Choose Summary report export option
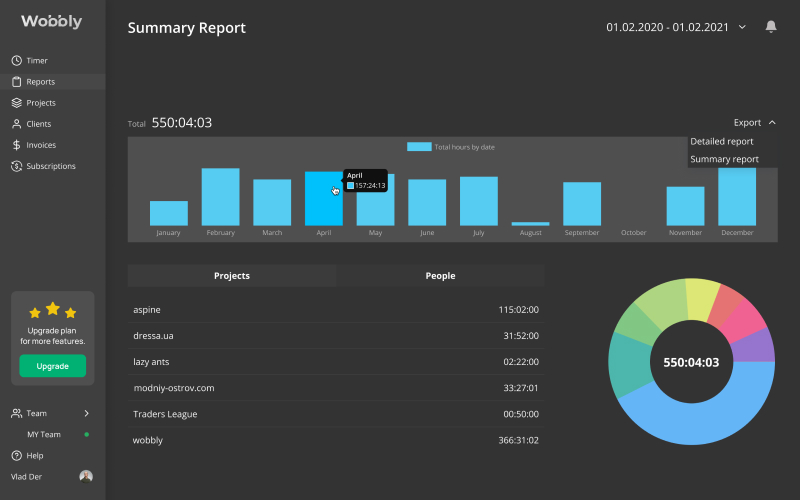800x500 pixels. [x=724, y=159]
